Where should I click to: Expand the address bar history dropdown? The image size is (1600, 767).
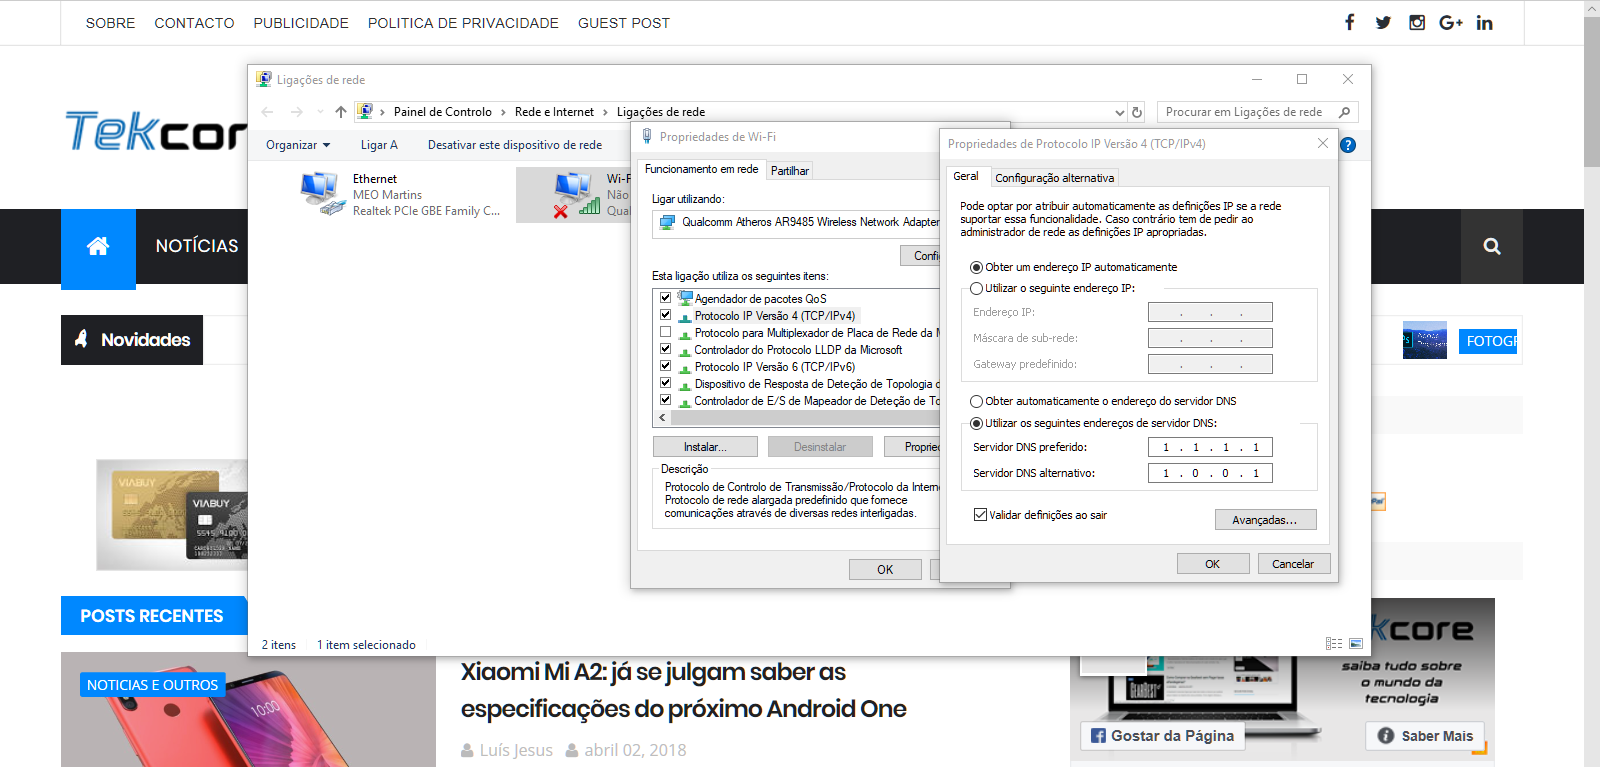(x=1119, y=112)
